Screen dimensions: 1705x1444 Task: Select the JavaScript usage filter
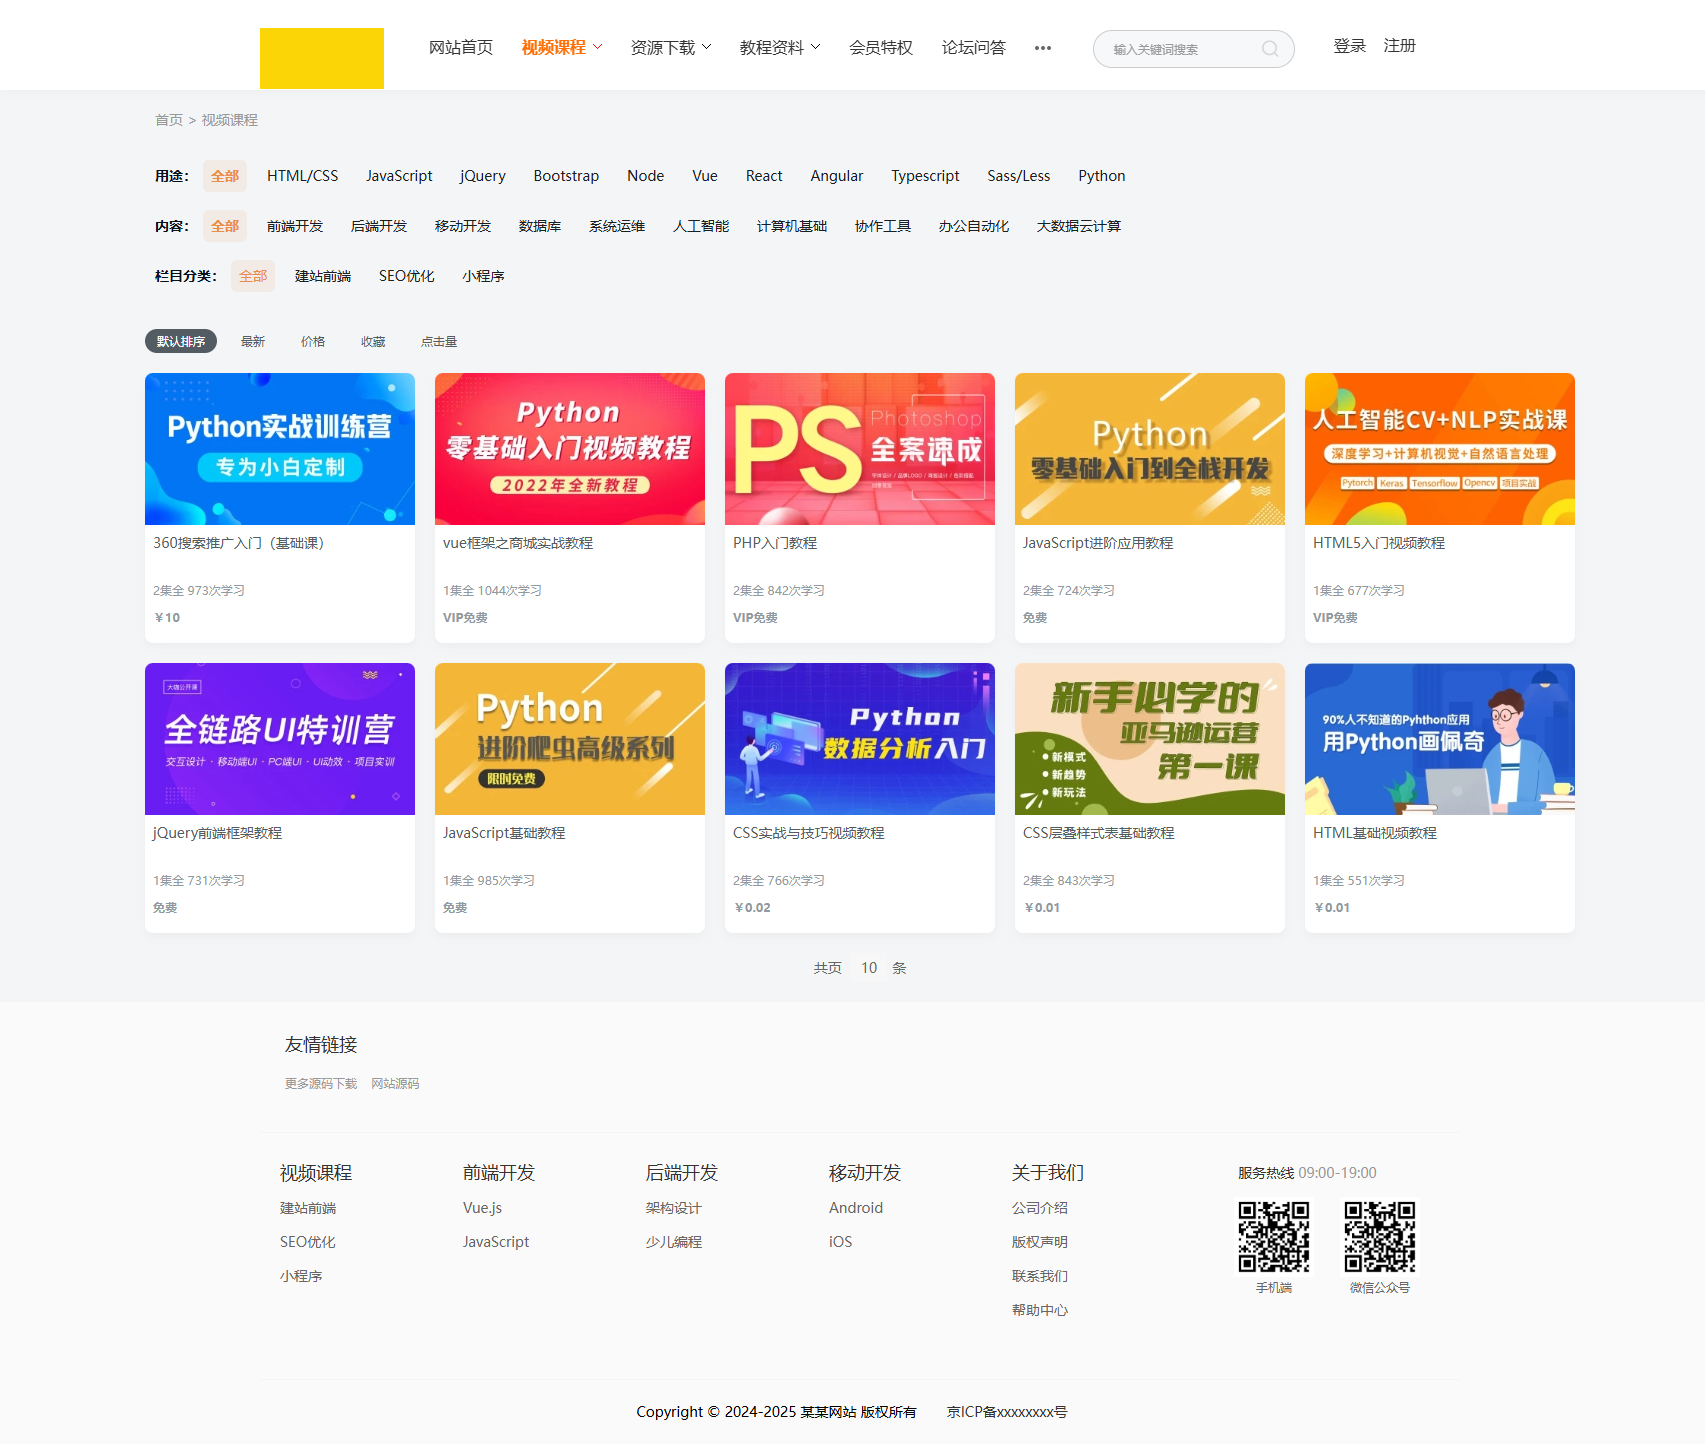click(399, 176)
